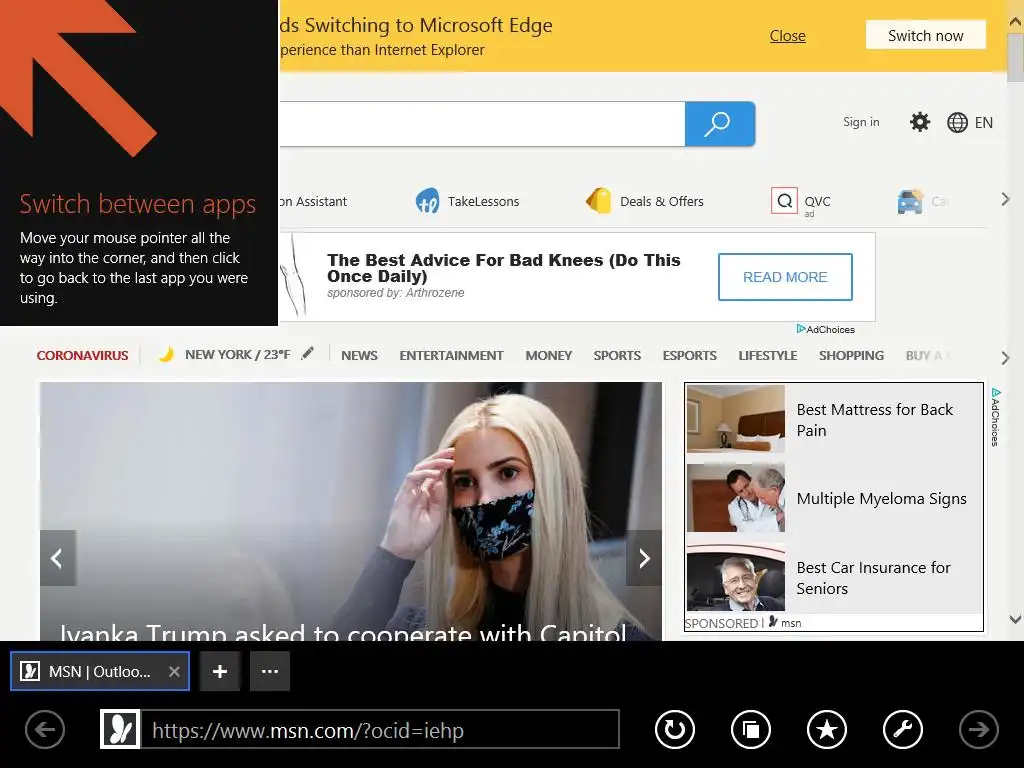Click the moon weather icon

[x=167, y=355]
